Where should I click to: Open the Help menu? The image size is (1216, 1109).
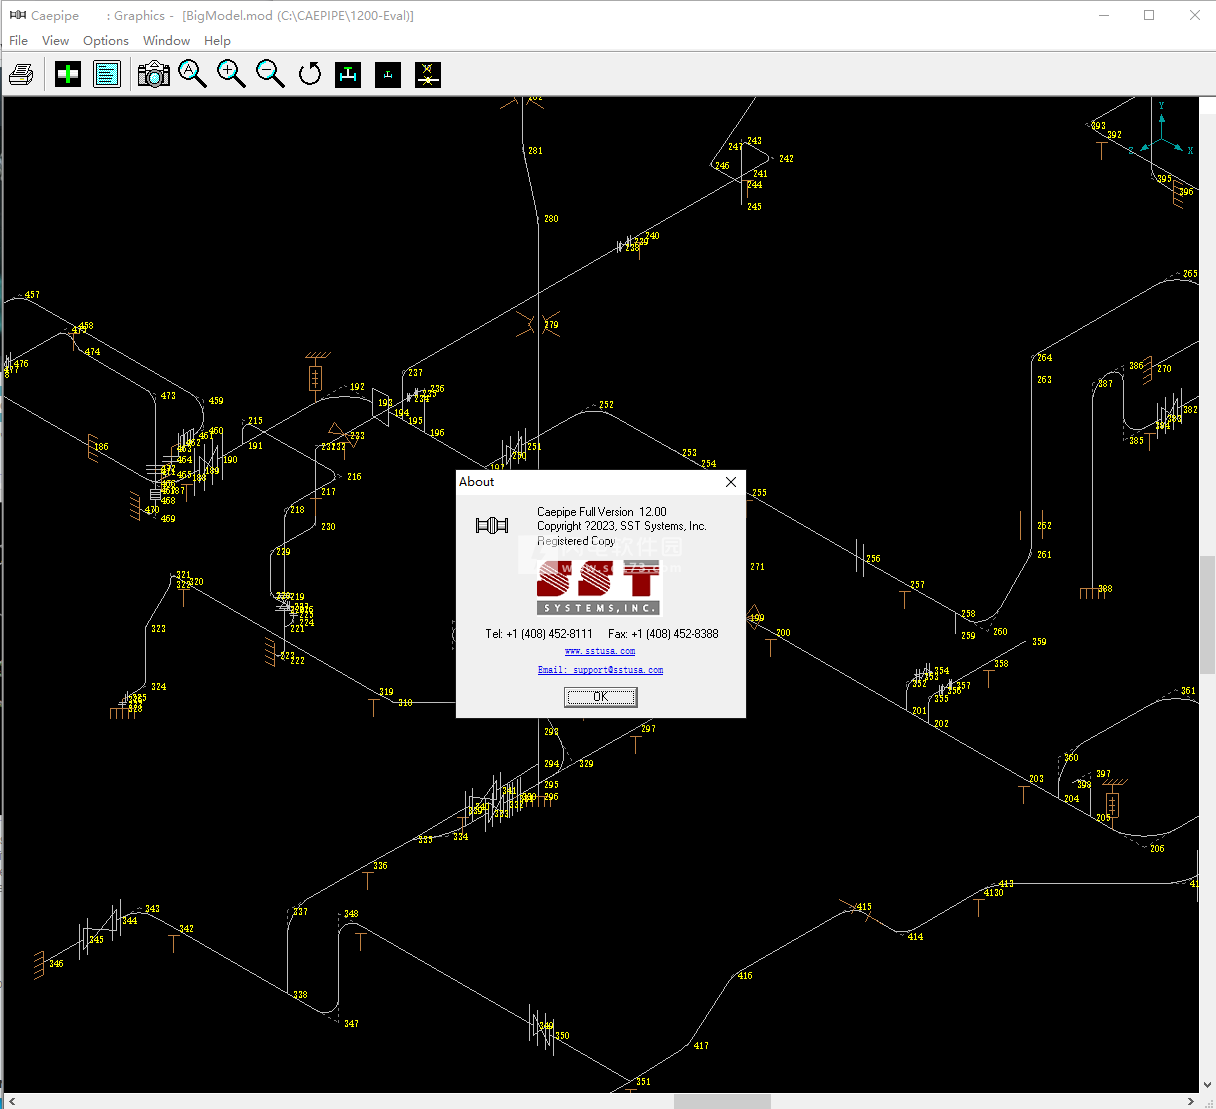tap(217, 41)
